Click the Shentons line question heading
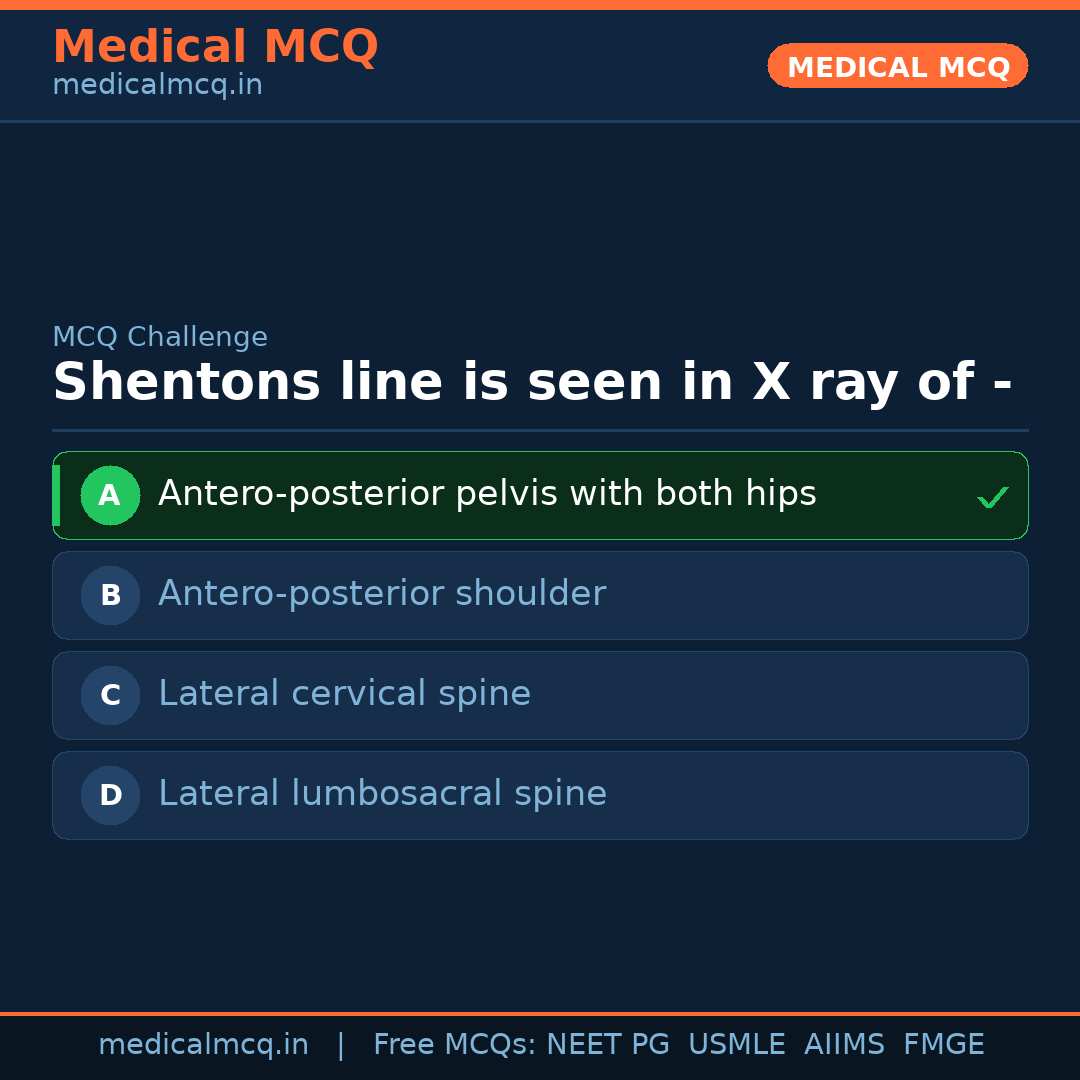 532,383
